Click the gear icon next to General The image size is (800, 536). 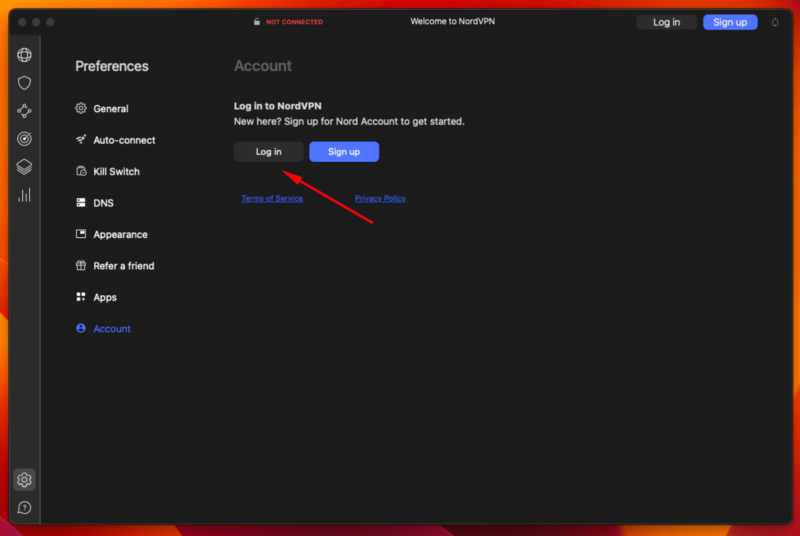(81, 108)
